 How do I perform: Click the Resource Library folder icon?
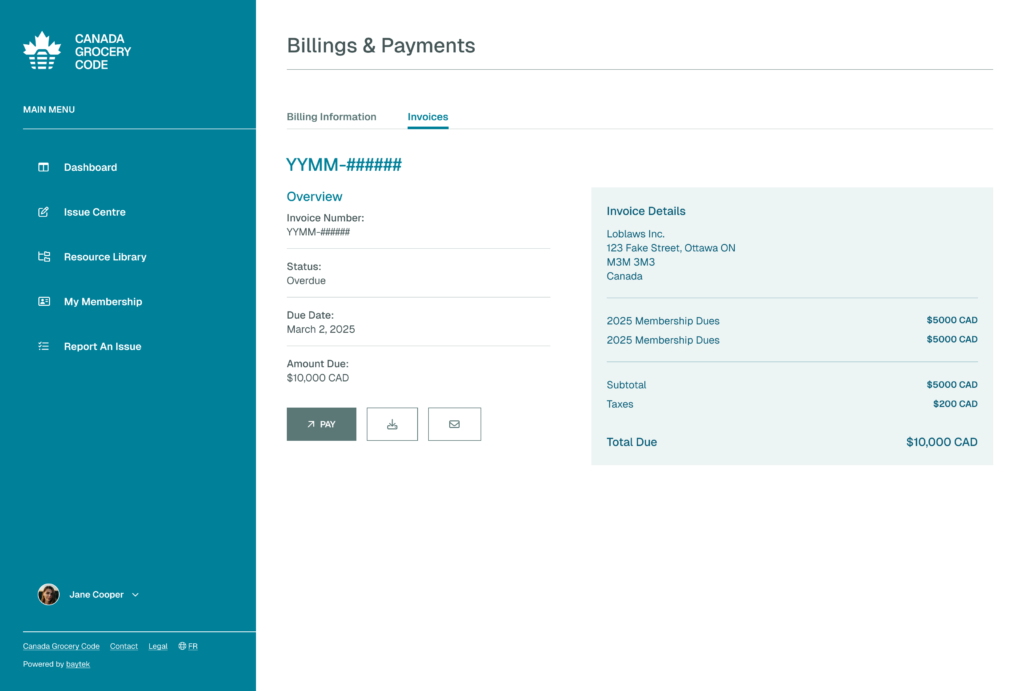point(44,257)
